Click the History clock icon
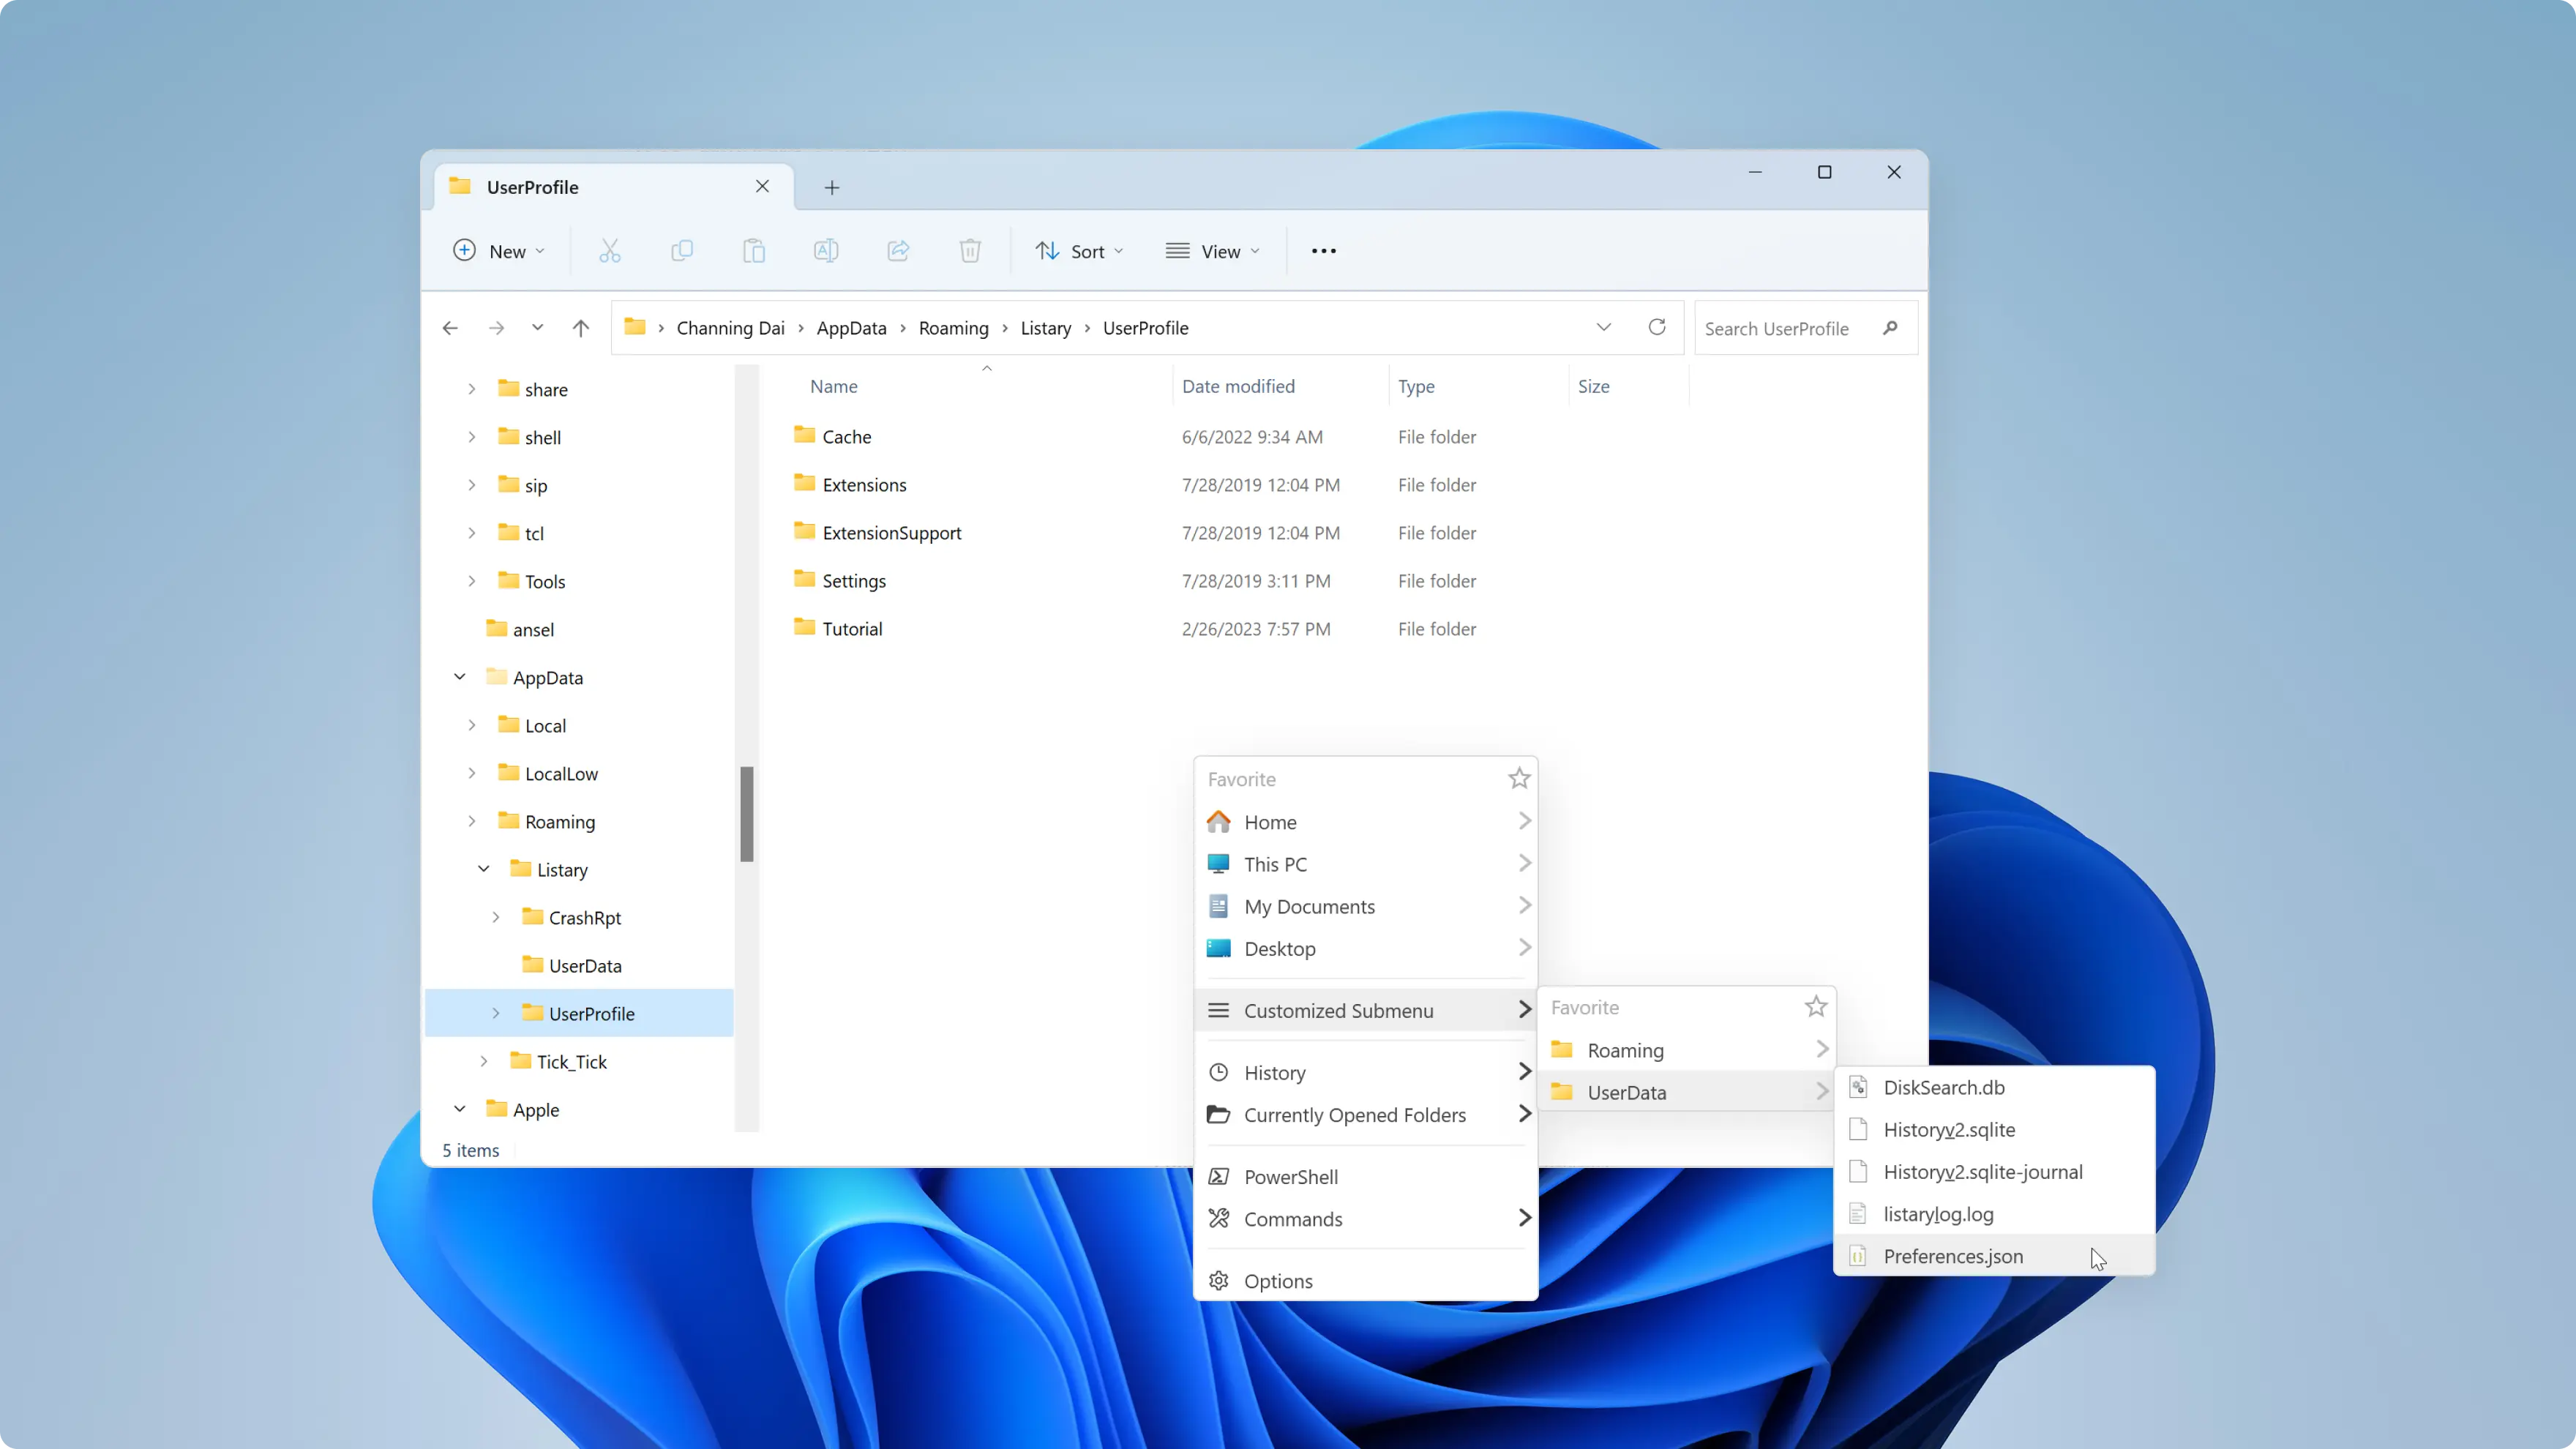This screenshot has height=1449, width=2576. pos(1218,1072)
